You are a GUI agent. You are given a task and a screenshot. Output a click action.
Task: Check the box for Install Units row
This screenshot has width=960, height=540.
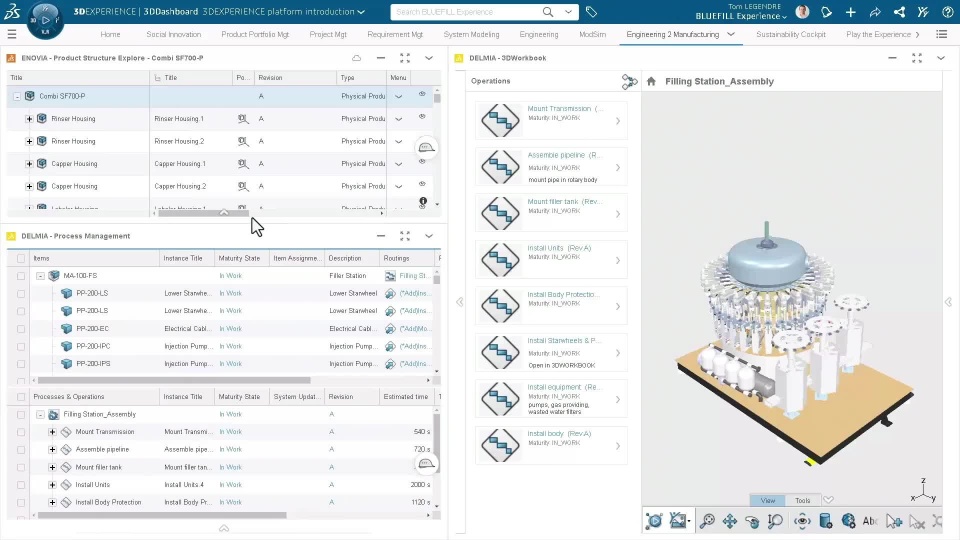[21, 485]
